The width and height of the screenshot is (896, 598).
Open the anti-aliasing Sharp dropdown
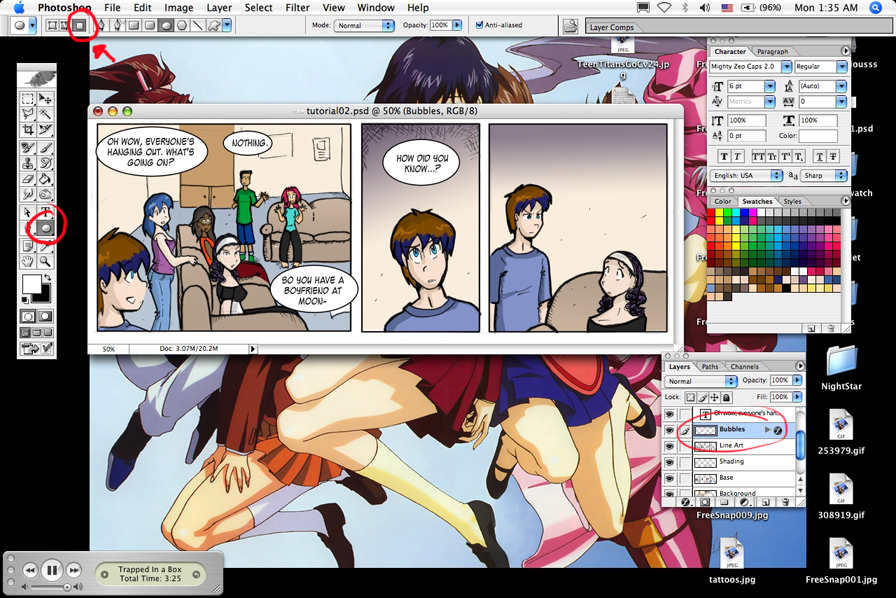tap(823, 176)
